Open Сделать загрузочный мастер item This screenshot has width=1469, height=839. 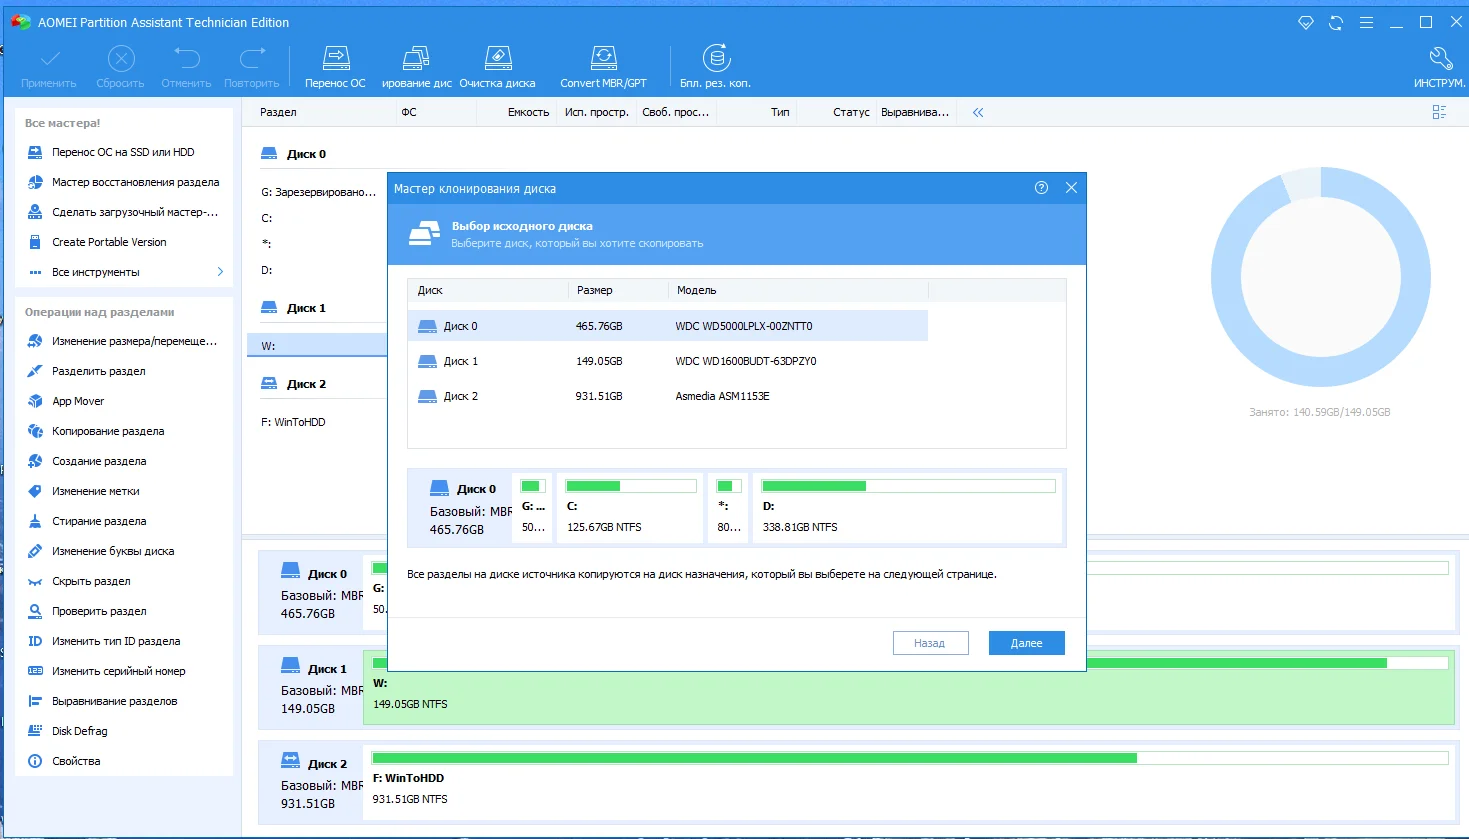click(x=135, y=212)
